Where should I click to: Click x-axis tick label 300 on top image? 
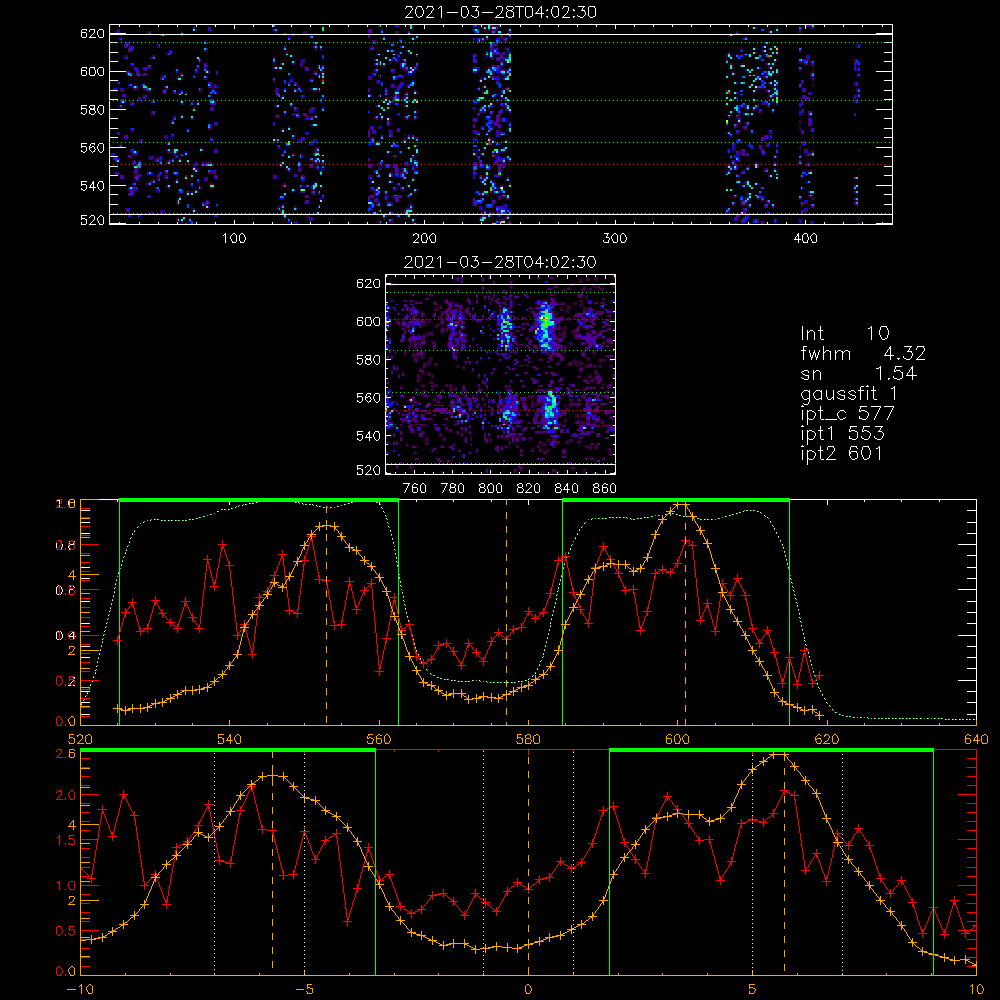click(615, 239)
